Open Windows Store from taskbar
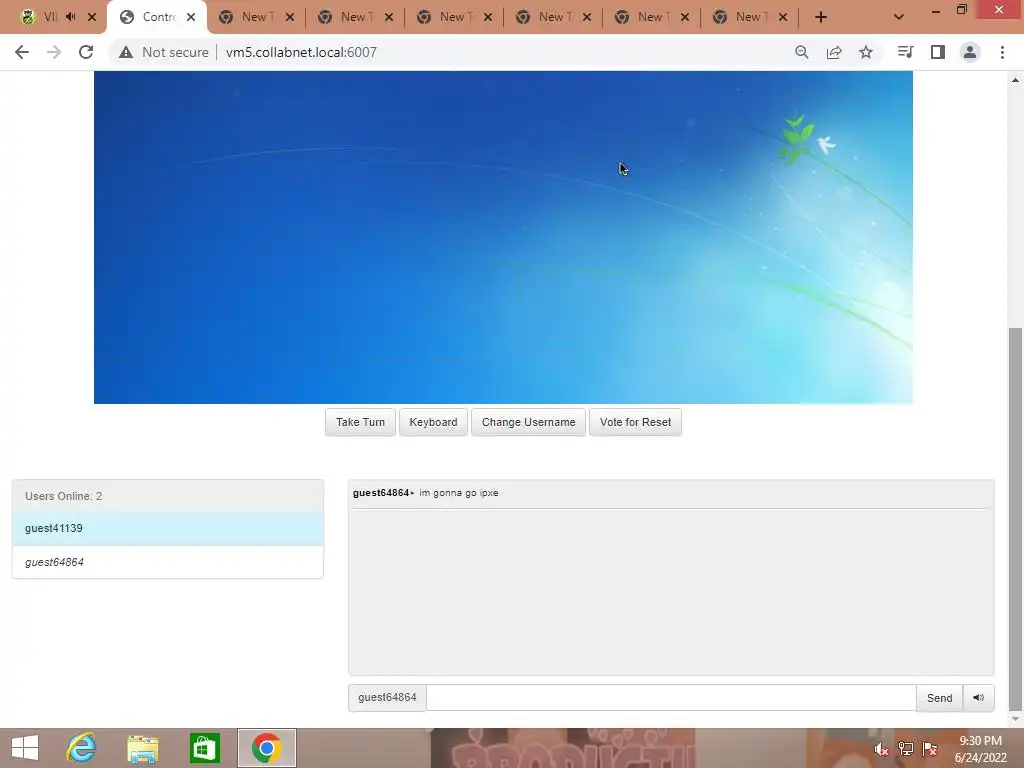Image resolution: width=1024 pixels, height=768 pixels. [204, 748]
